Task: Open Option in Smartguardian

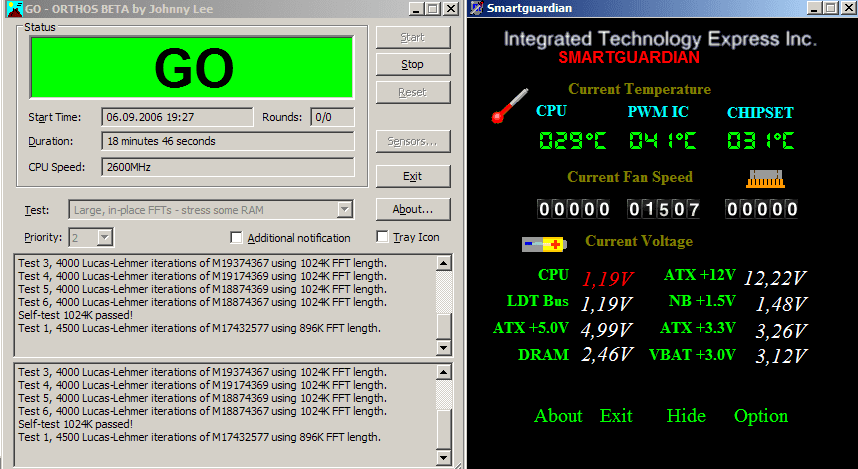Action: point(761,417)
